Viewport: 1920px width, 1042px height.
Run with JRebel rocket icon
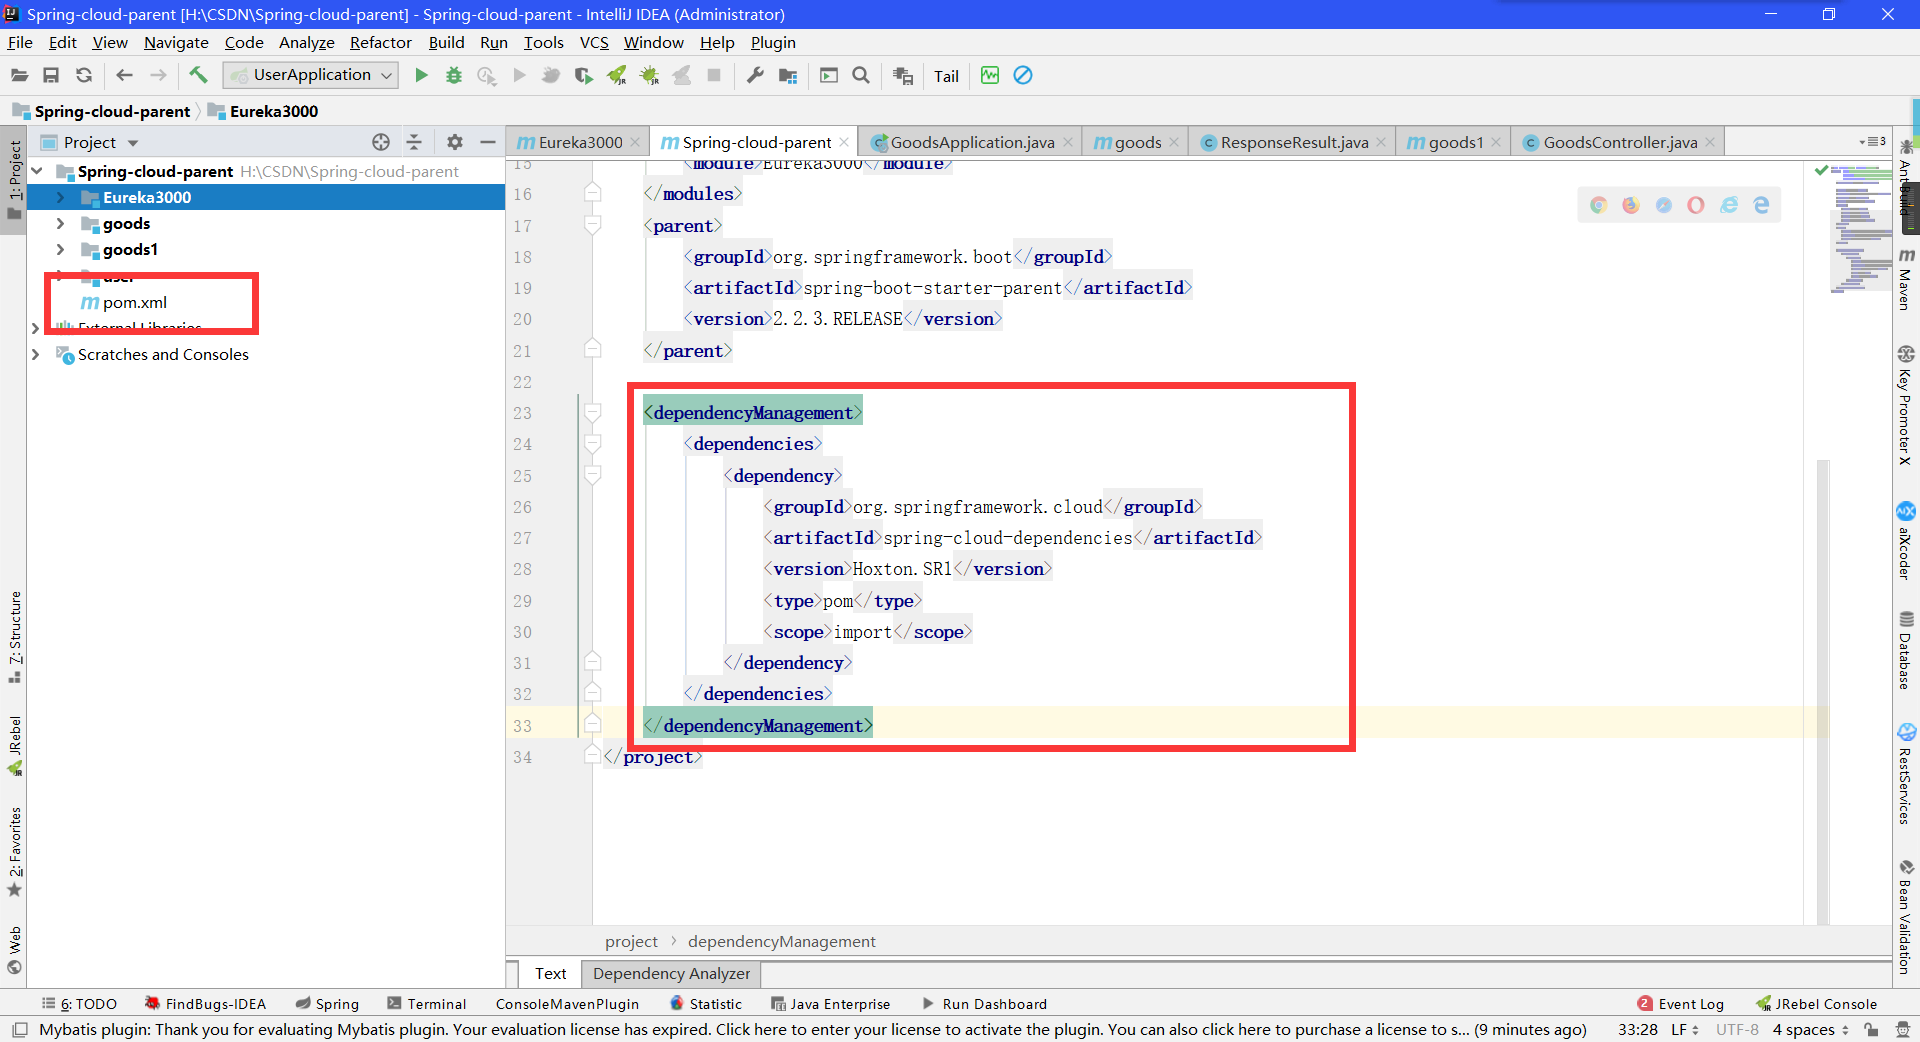click(x=617, y=75)
